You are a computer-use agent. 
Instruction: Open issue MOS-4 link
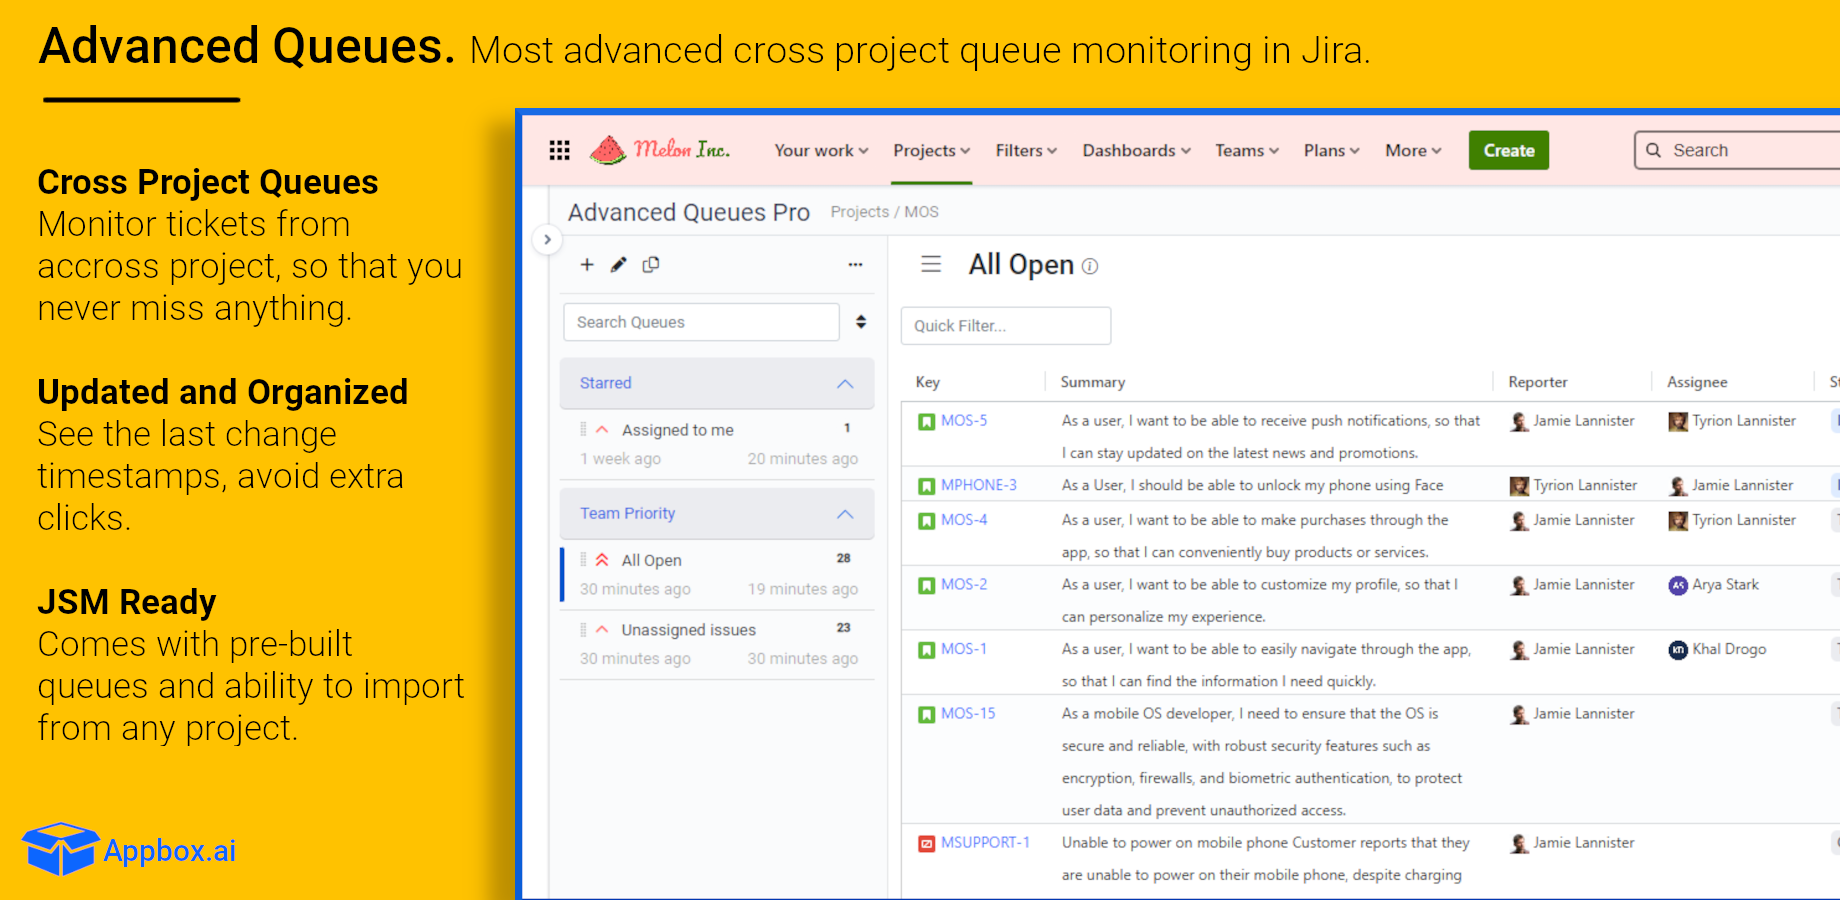tap(964, 520)
